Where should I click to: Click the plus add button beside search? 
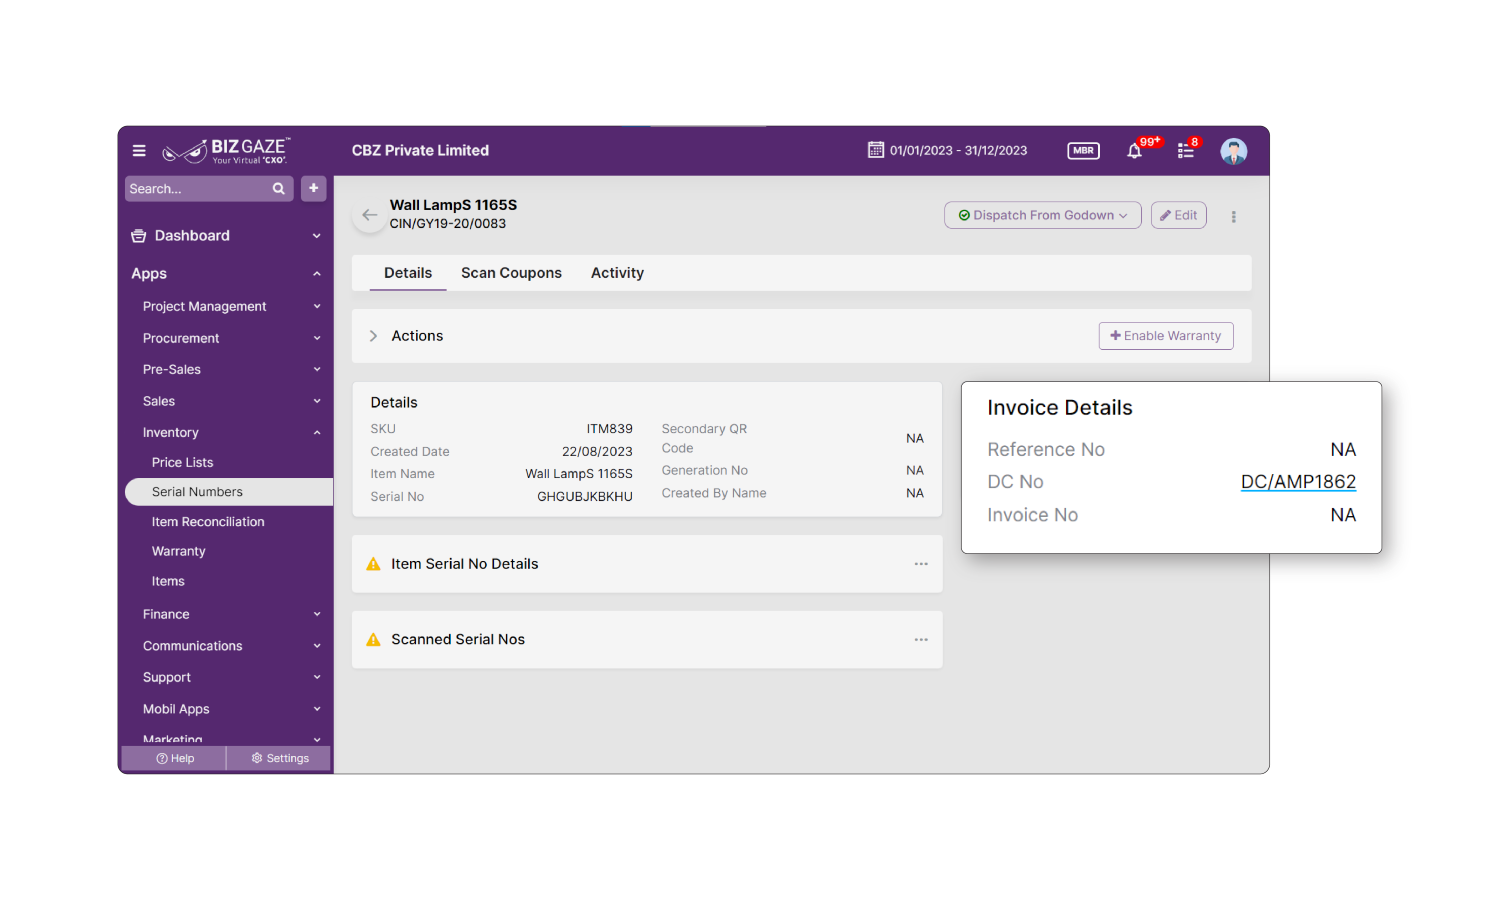click(x=314, y=188)
